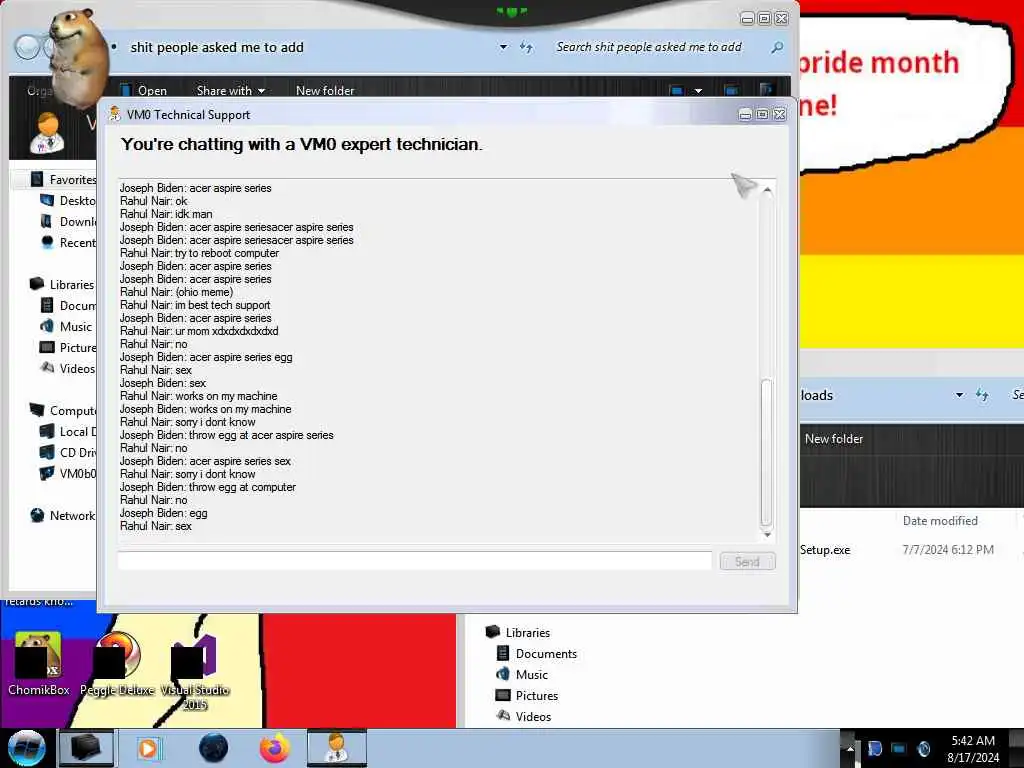
Task: Open Desktop in the Favorites list
Action: [68, 200]
